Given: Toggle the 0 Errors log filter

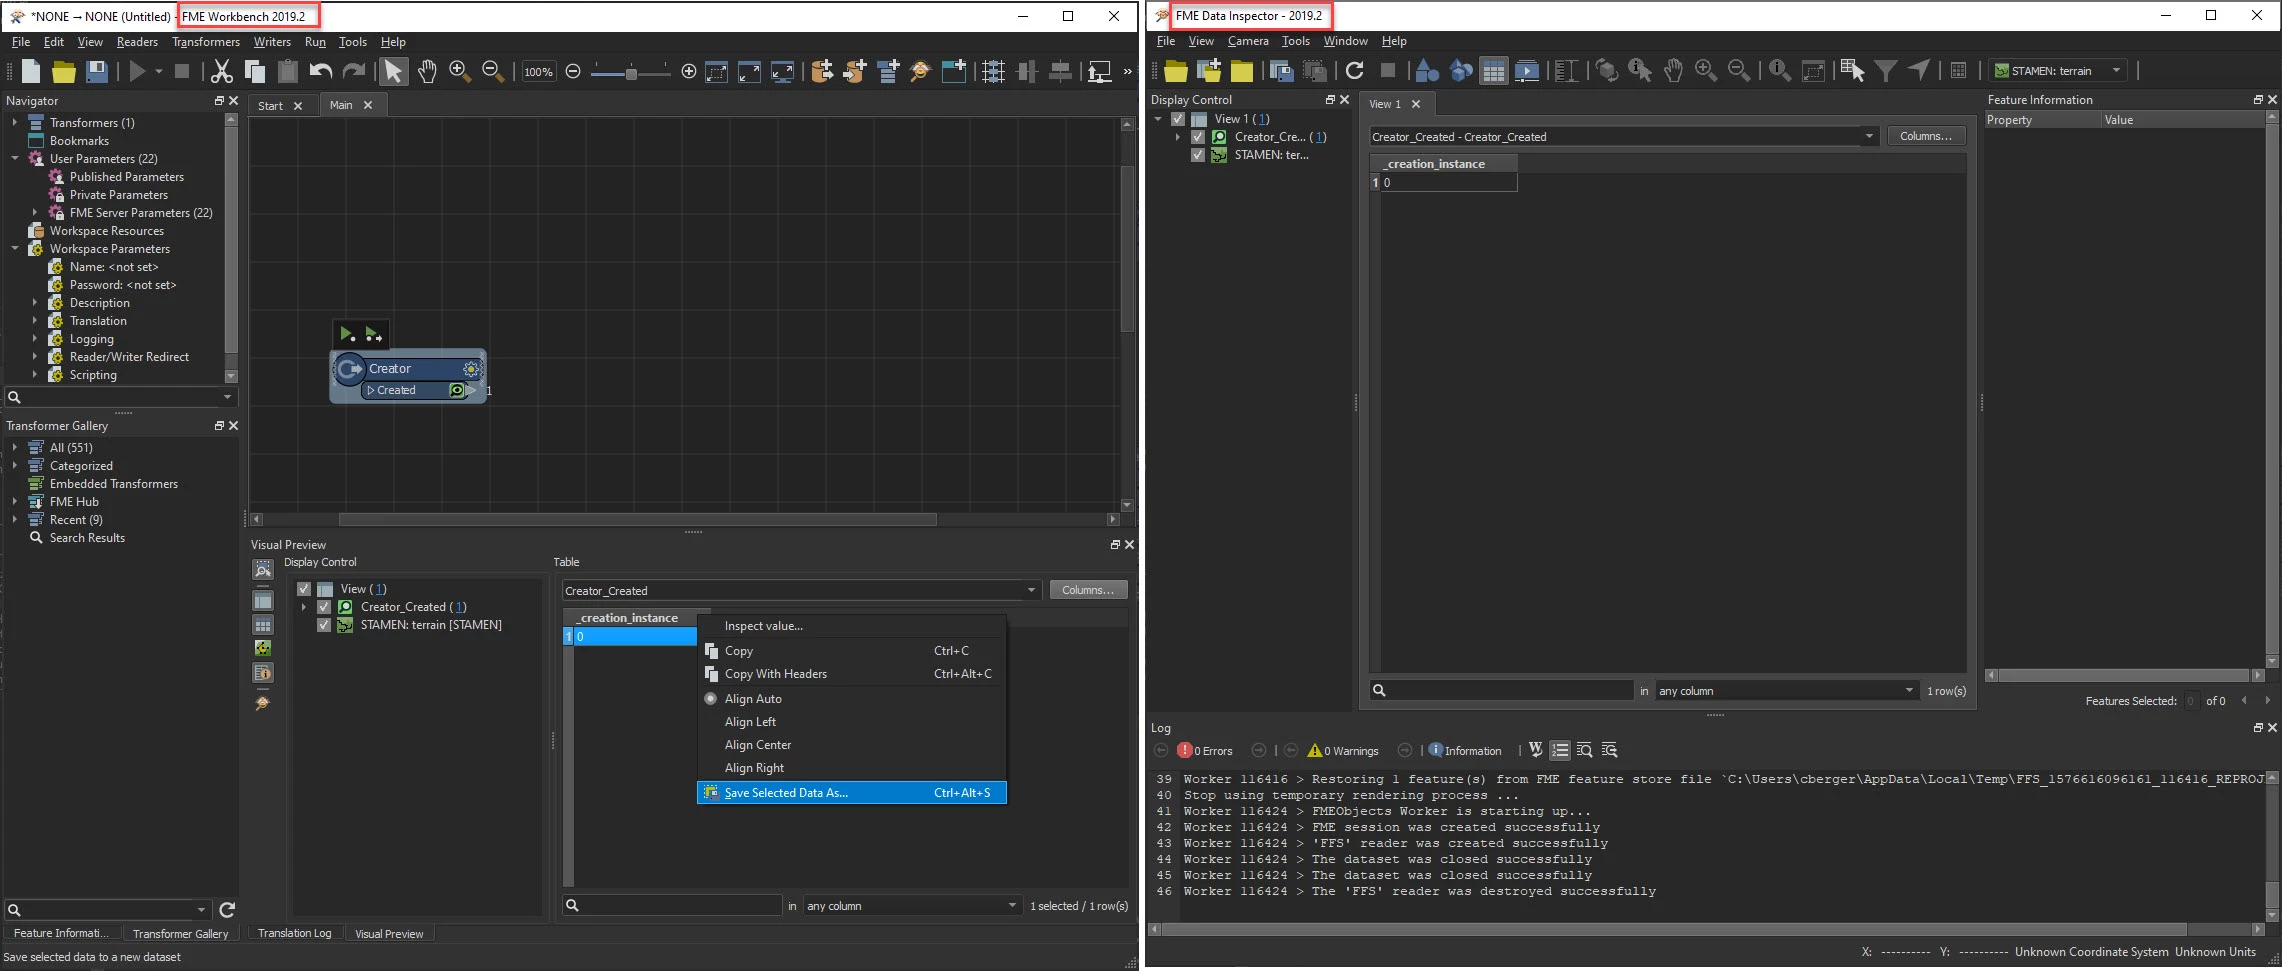Looking at the screenshot, I should 1205,751.
